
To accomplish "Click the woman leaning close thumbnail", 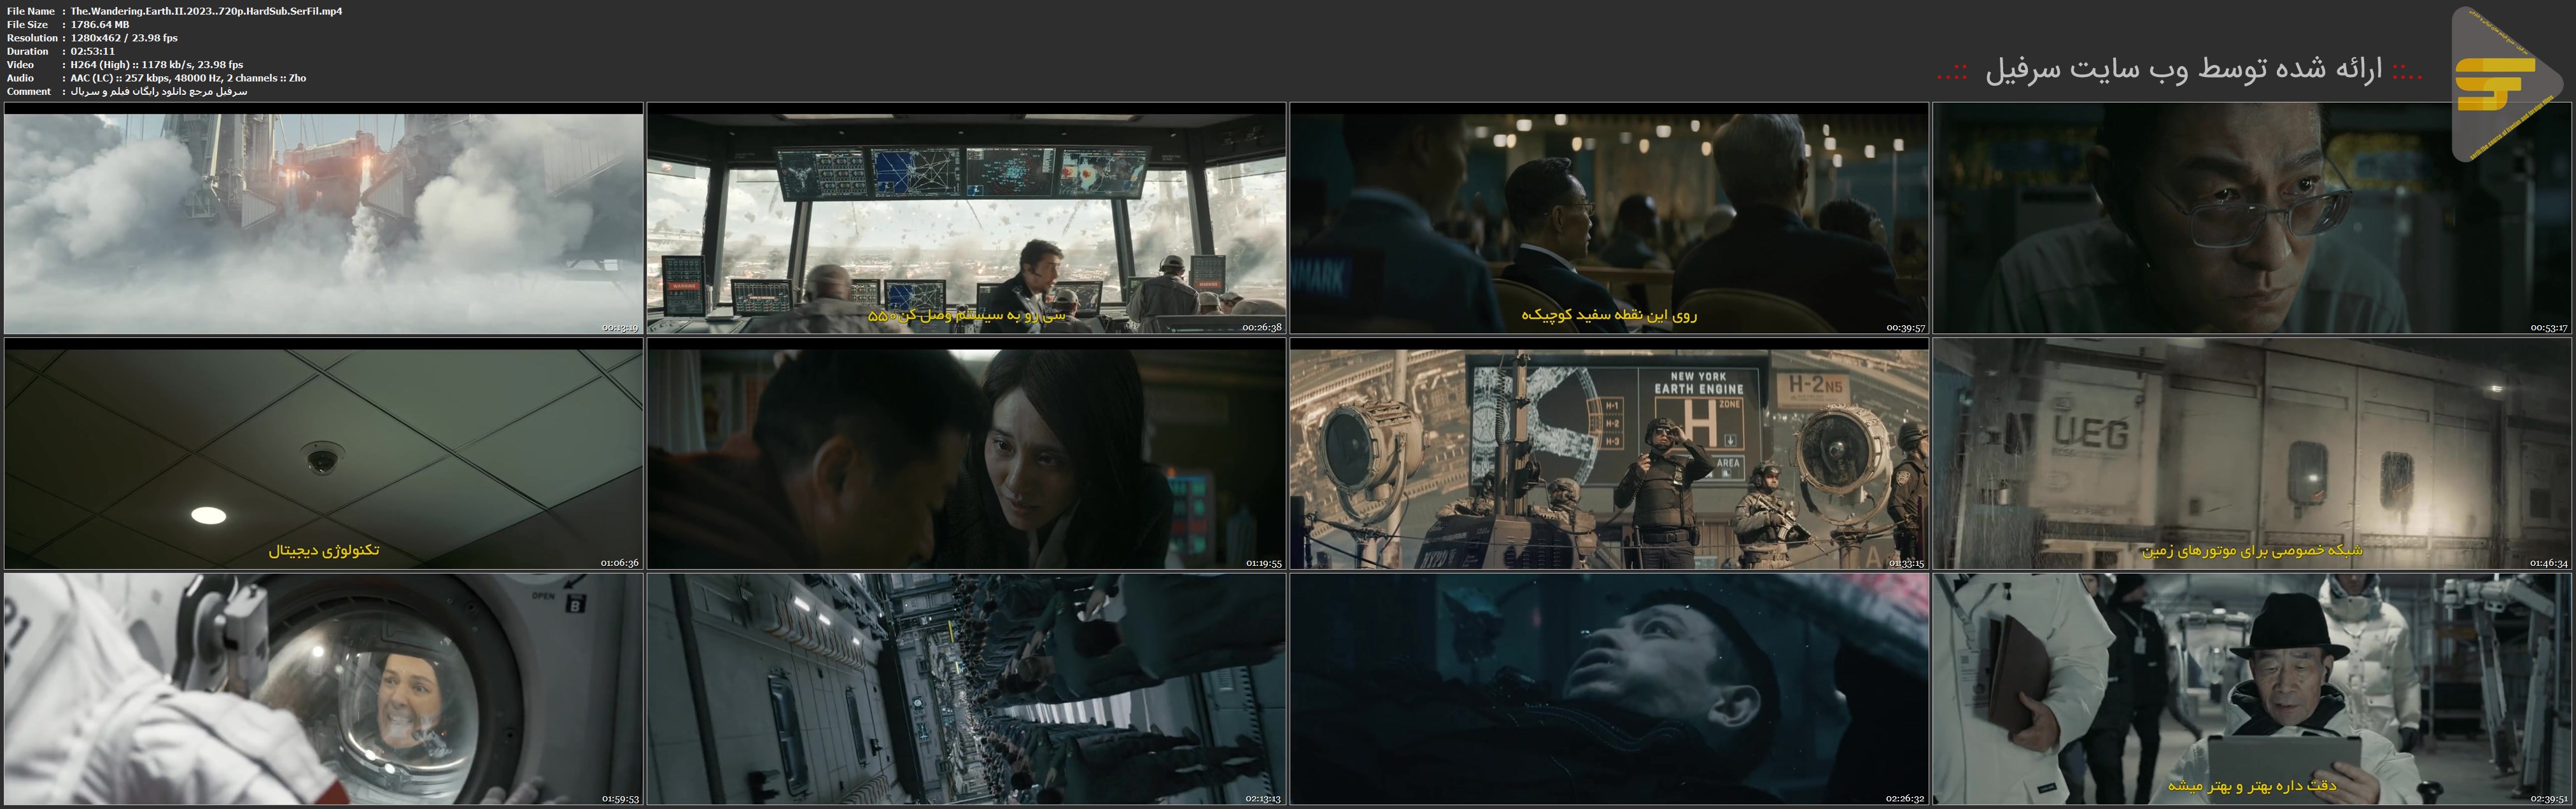I will [x=966, y=455].
